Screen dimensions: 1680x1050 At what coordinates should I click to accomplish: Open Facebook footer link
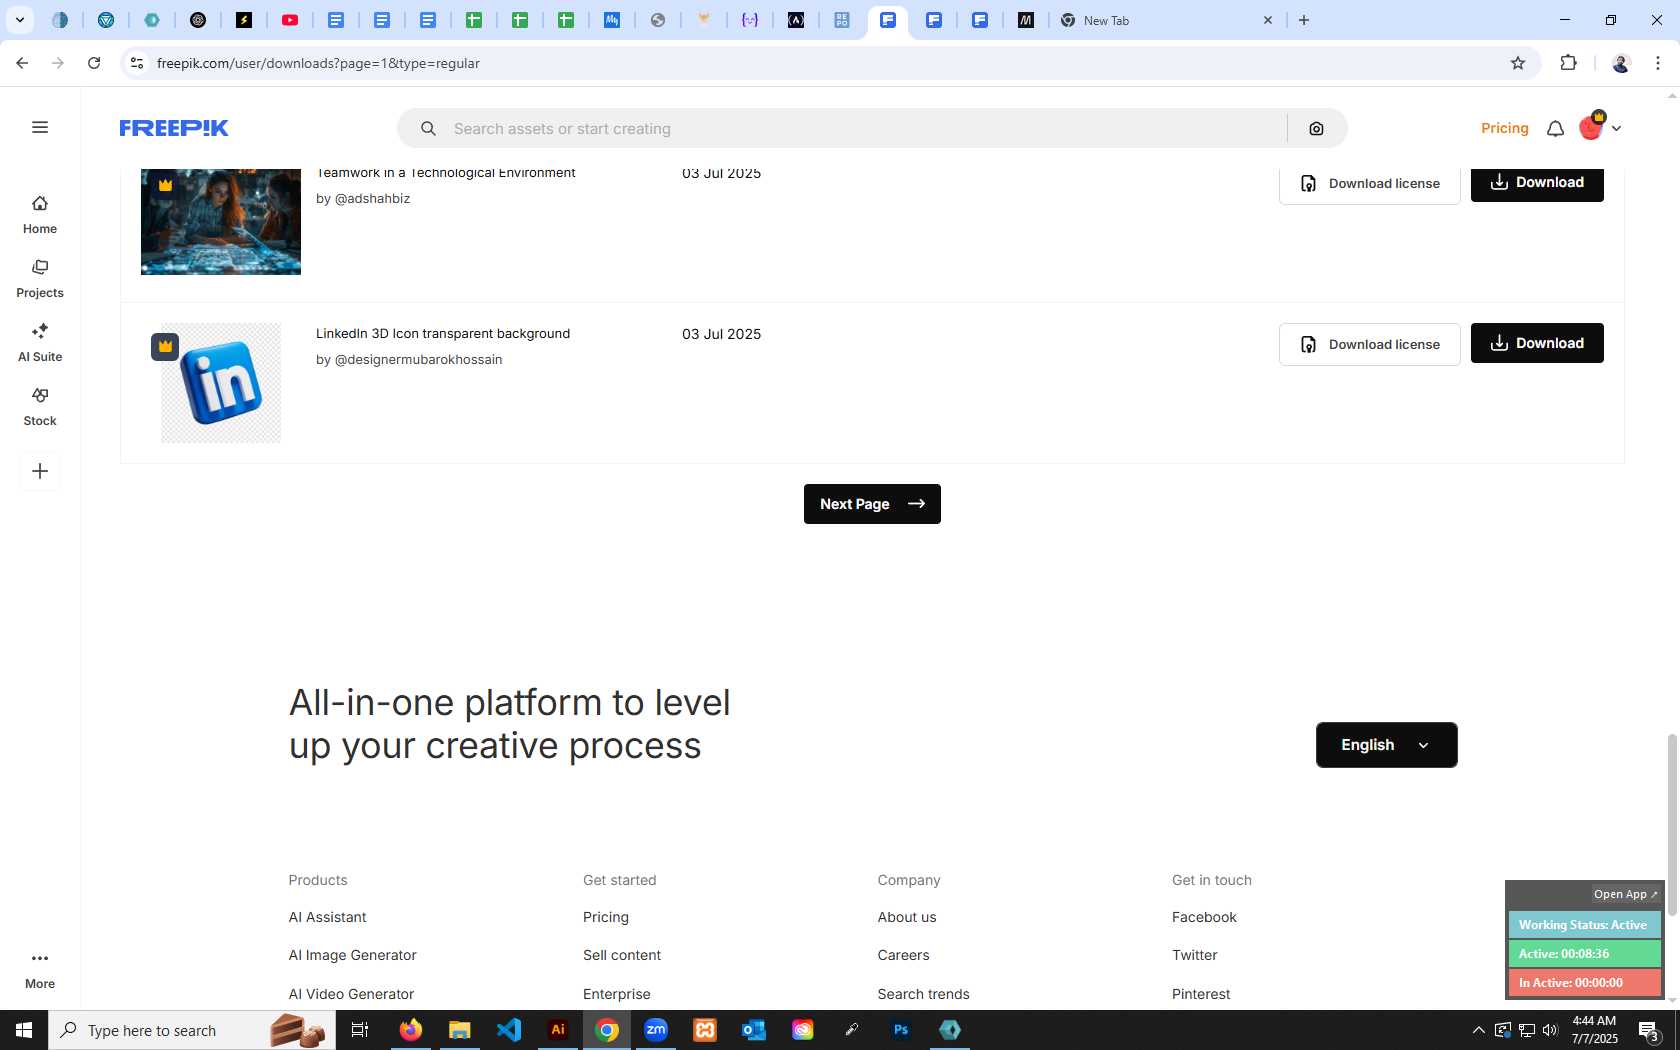(x=1204, y=917)
